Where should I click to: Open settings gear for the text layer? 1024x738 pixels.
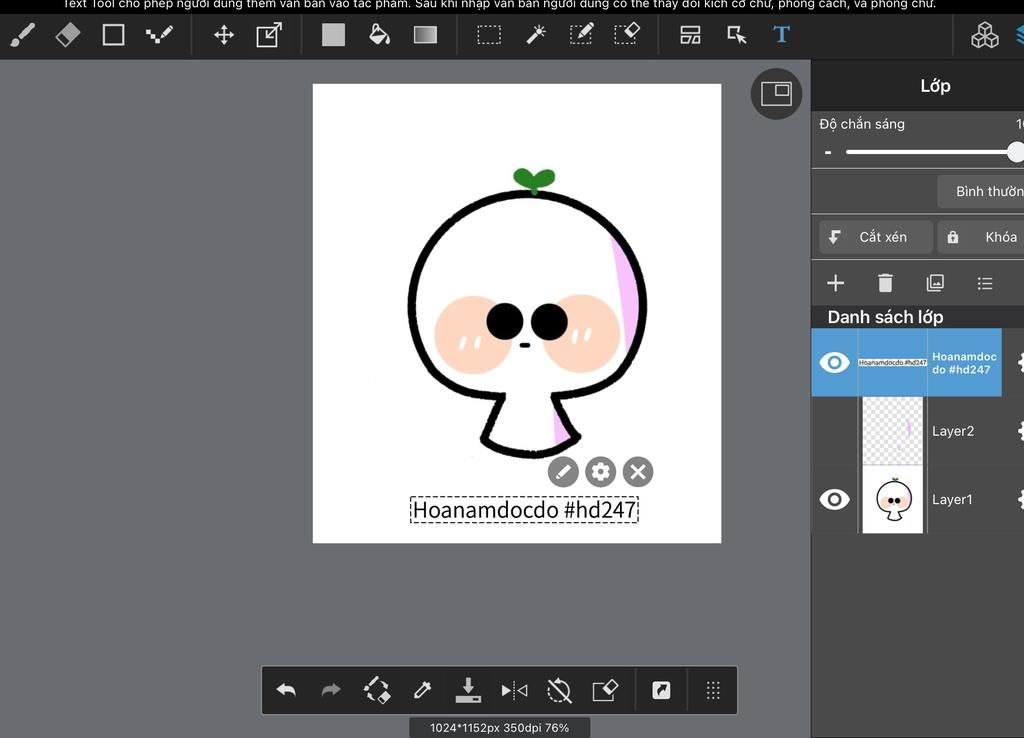[1020, 362]
